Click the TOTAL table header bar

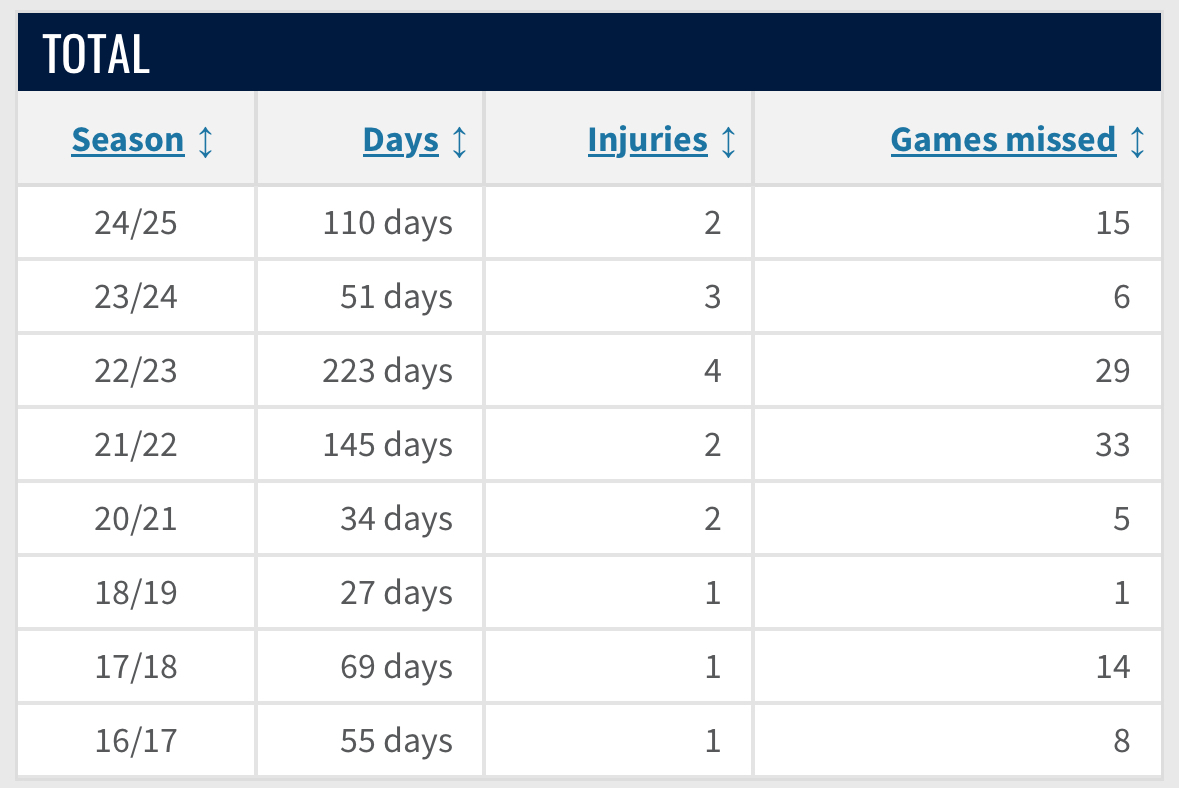click(x=590, y=52)
